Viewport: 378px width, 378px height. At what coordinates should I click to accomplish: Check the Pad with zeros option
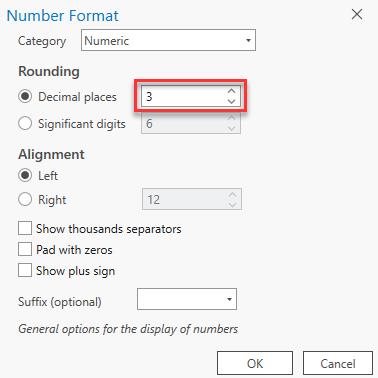coord(25,249)
